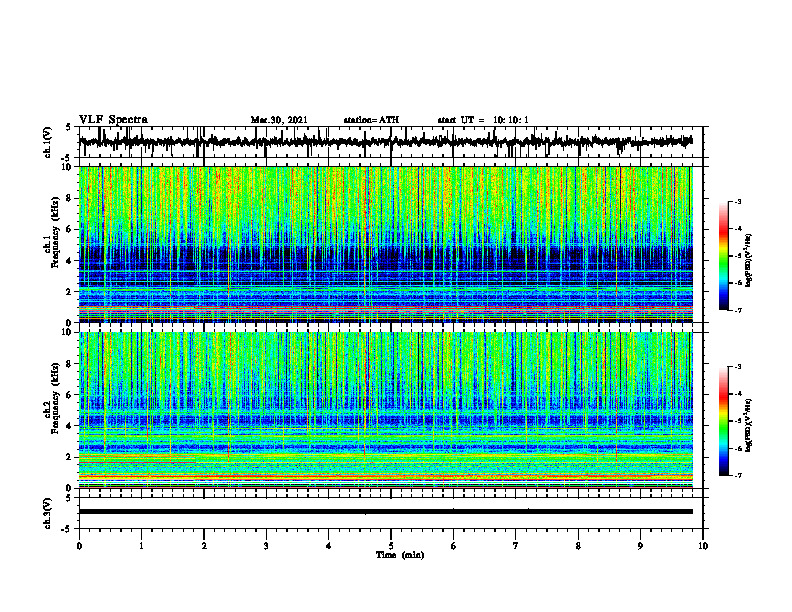Click the "-5" volt tick on ch.3(V) panel
792x612 pixels.
pyautogui.click(x=67, y=529)
